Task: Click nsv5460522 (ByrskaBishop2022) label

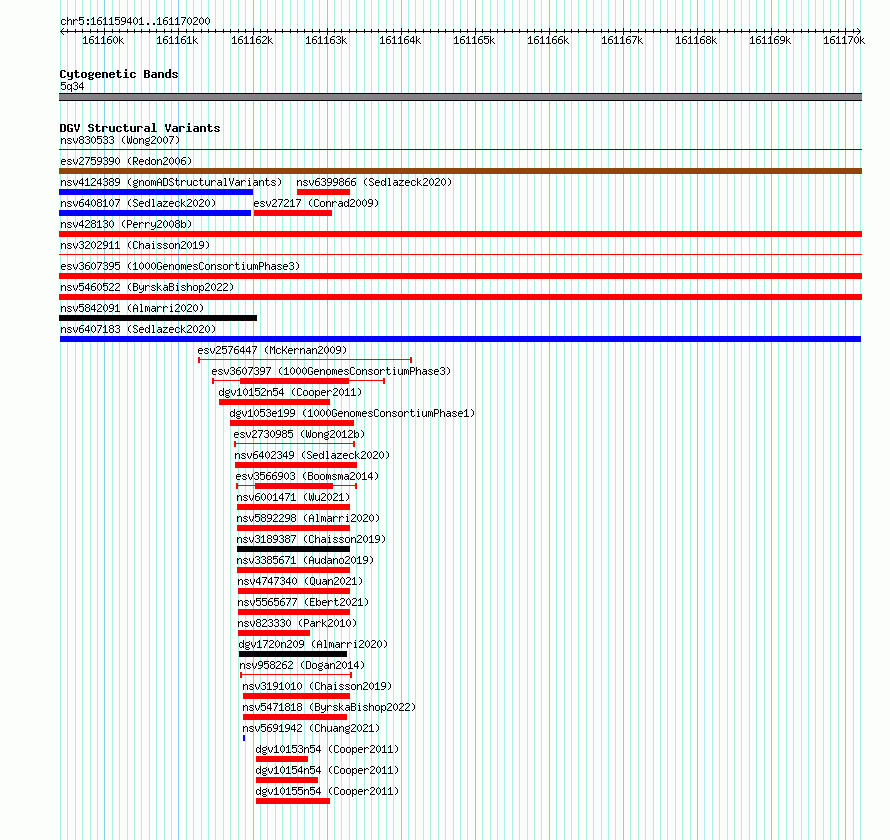Action: point(147,287)
